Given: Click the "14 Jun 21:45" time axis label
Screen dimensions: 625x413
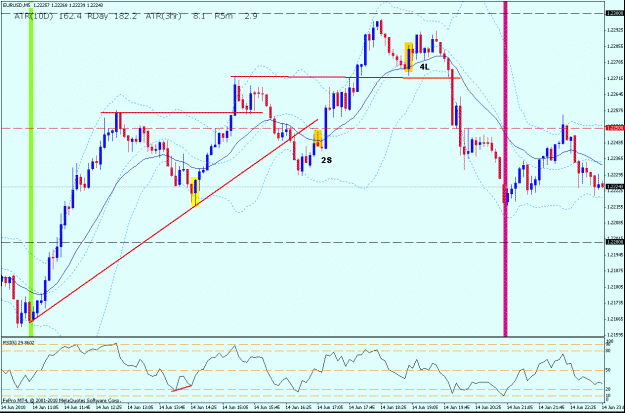Looking at the screenshot, I should point(552,409).
